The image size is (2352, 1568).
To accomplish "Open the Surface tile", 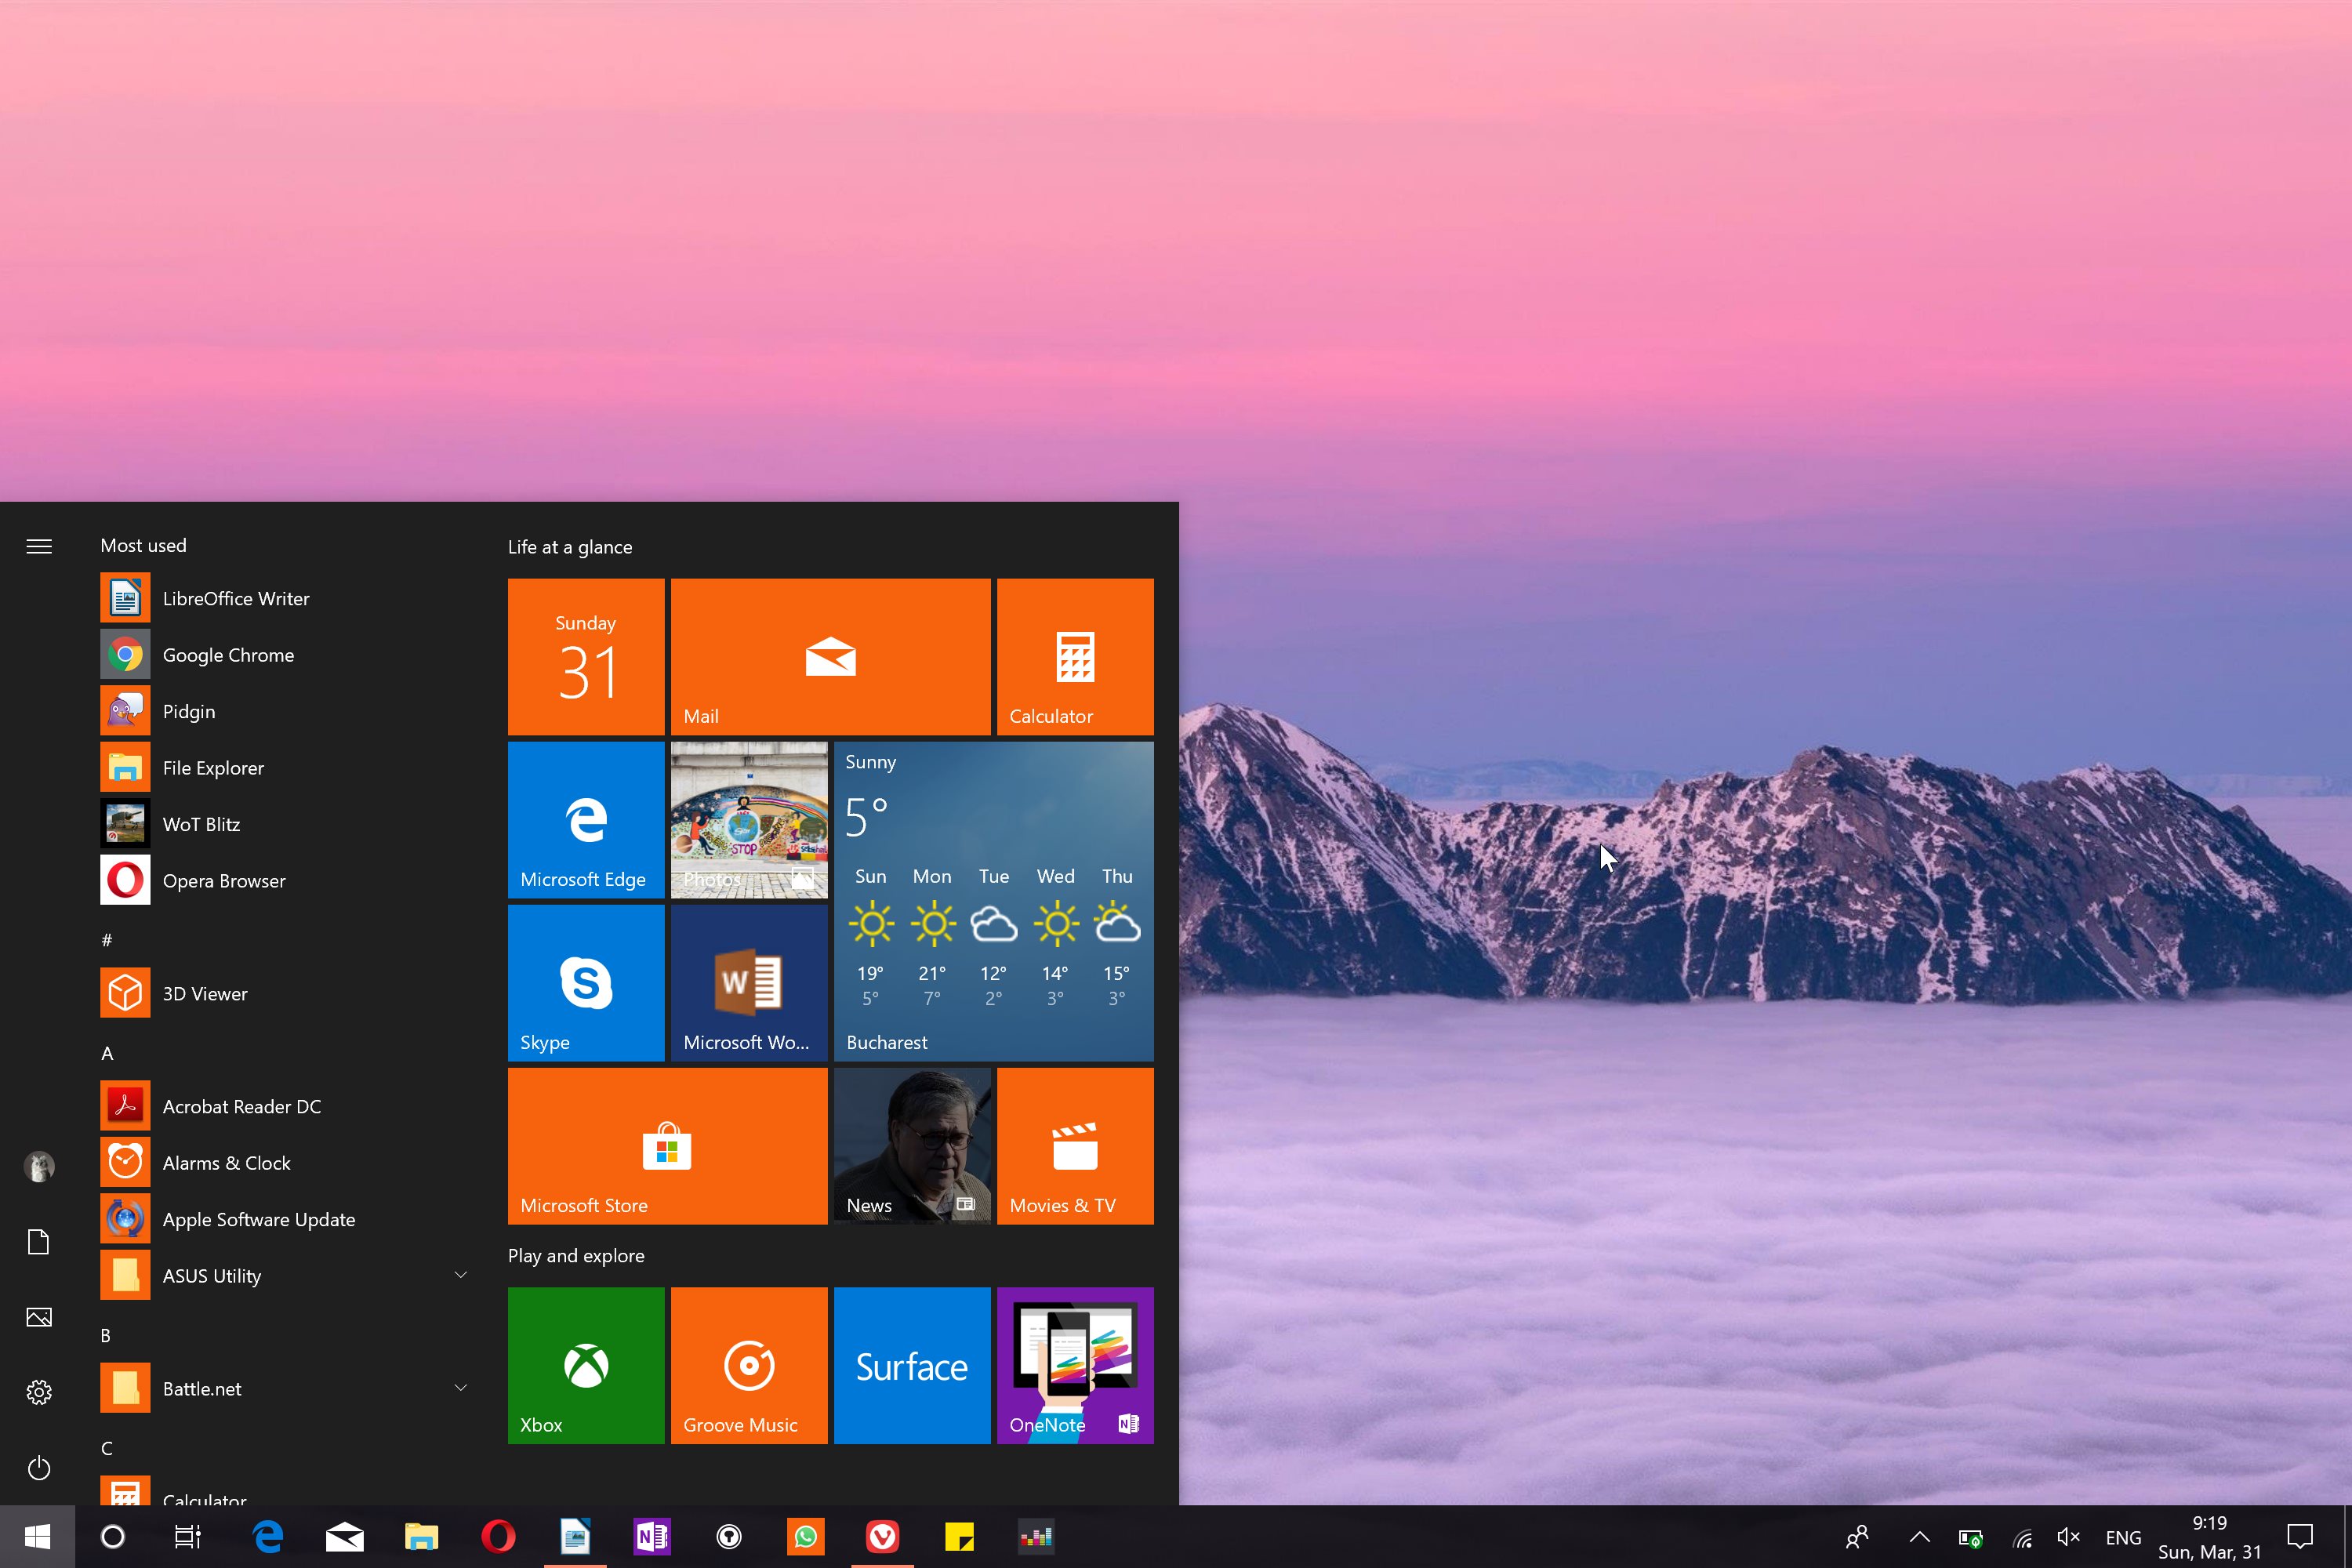I will click(x=912, y=1366).
